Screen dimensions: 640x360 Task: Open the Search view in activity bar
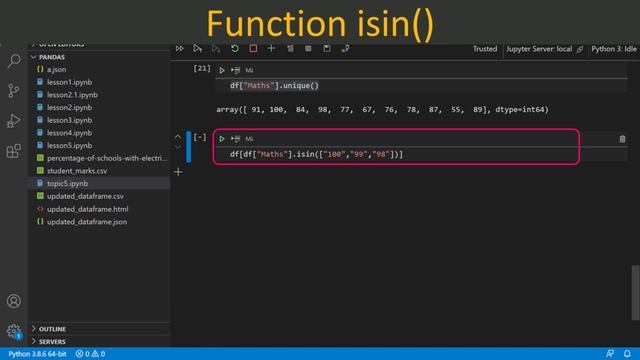14,61
